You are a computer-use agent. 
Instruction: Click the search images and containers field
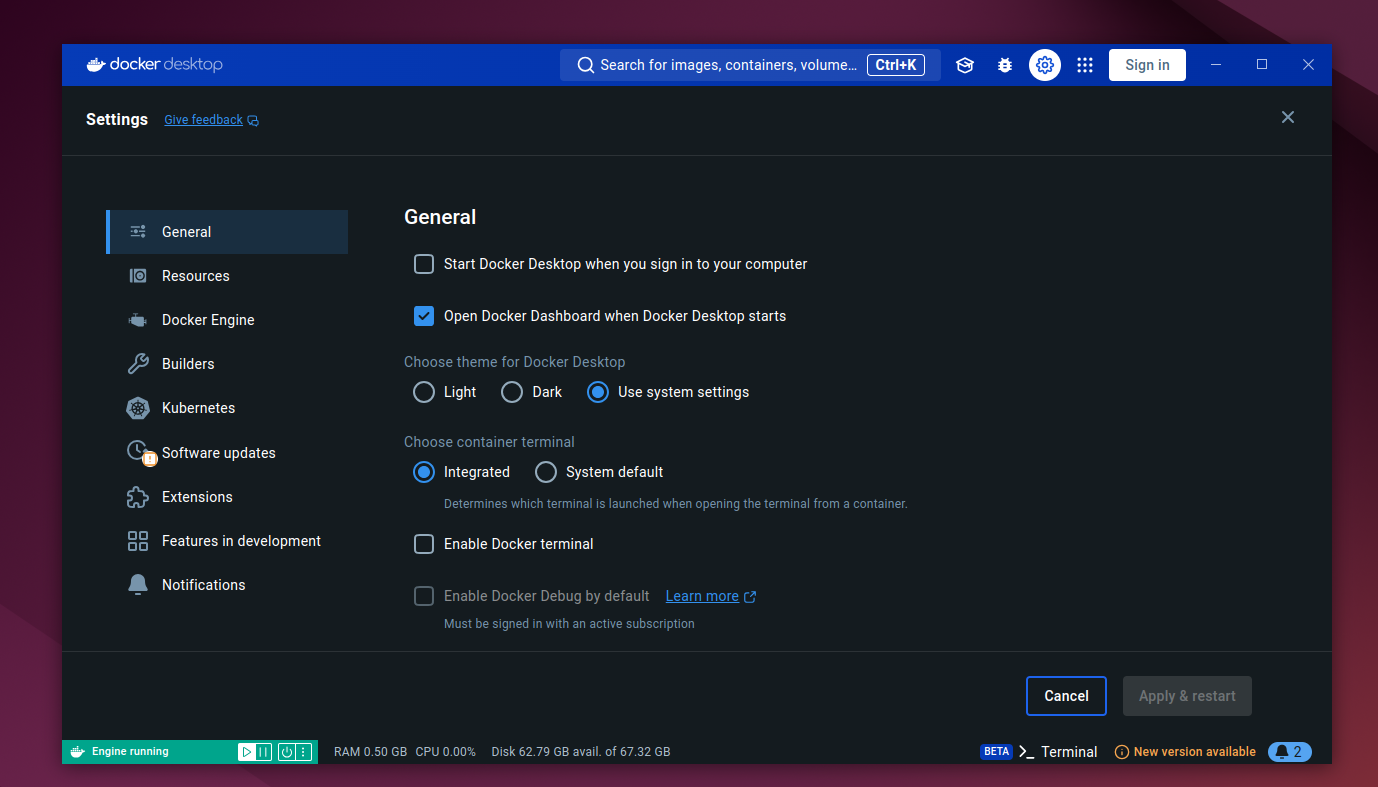point(750,65)
